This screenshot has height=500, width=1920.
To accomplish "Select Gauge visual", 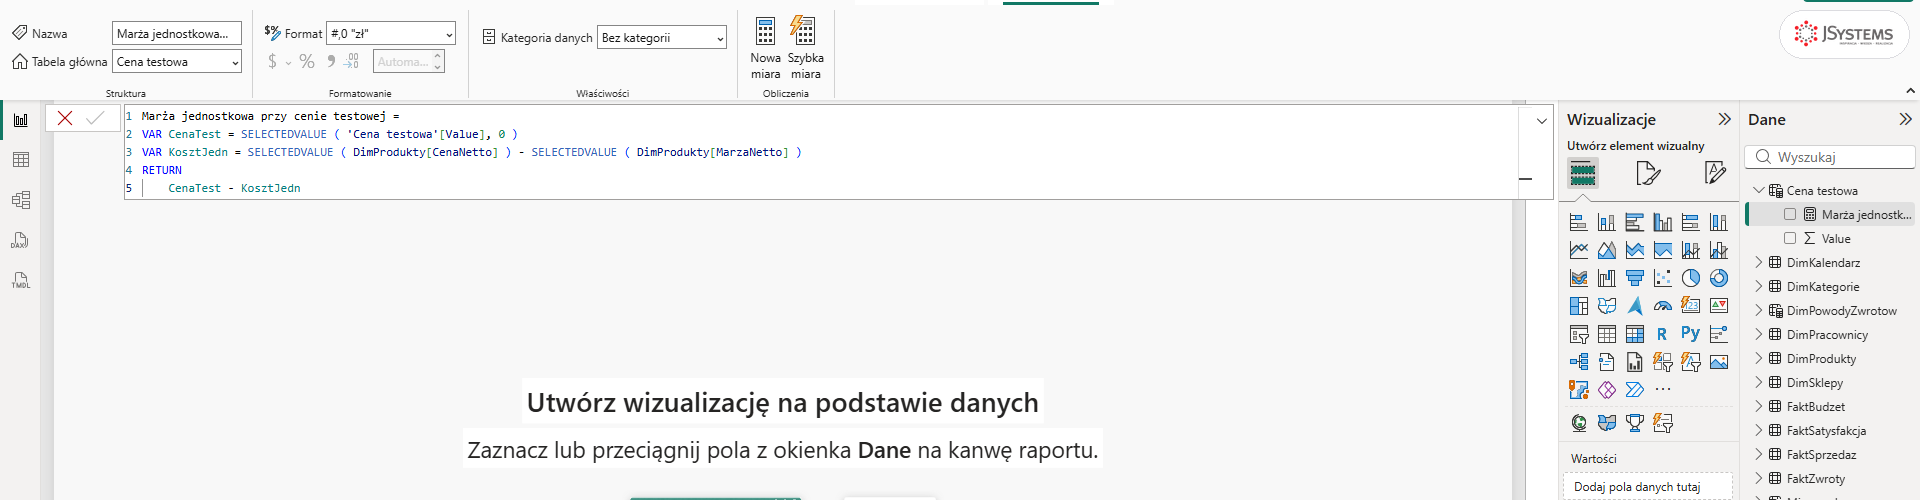I will 1663,306.
